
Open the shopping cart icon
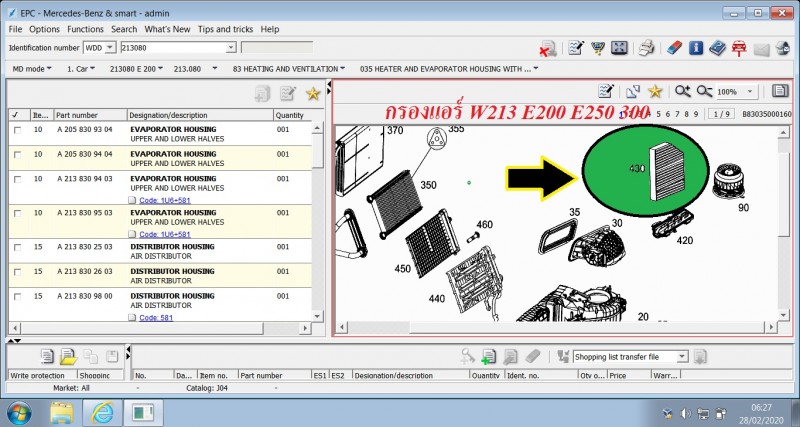click(x=597, y=48)
